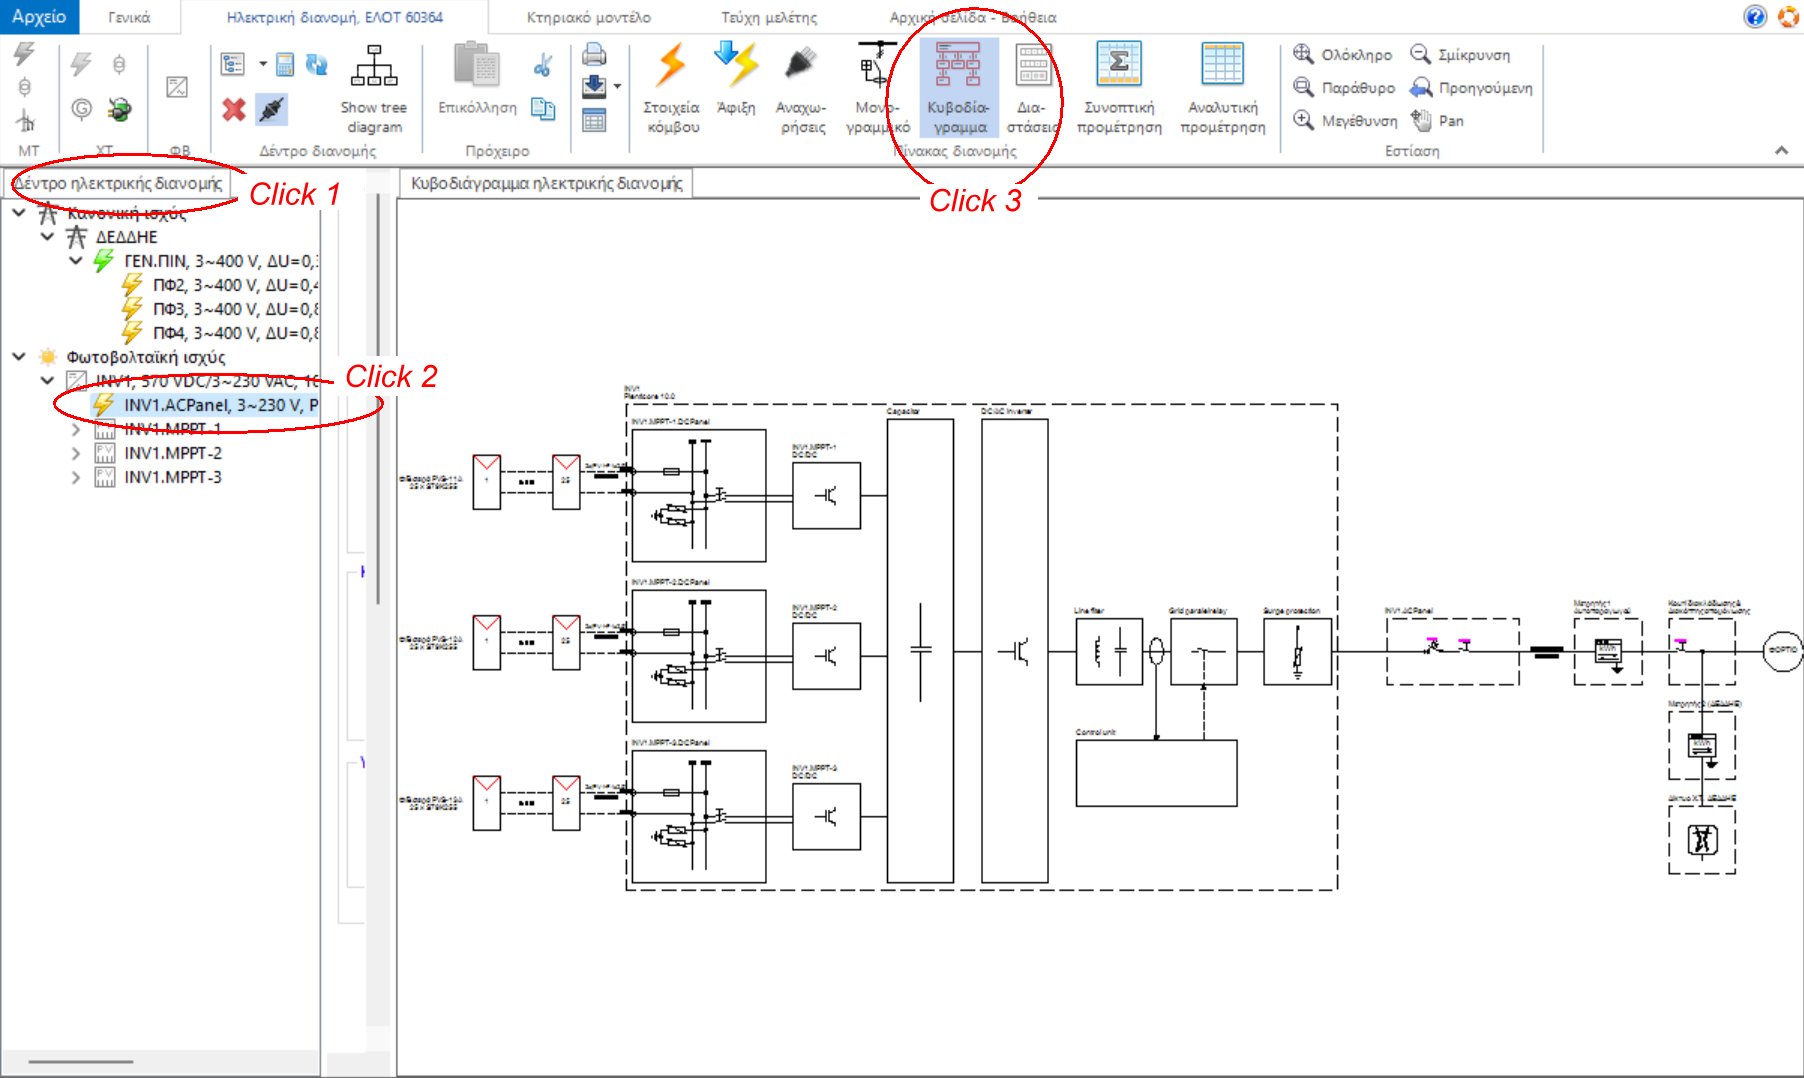Collapse the Φωτοβολταϊκή ισχύς branch
Viewport: 1804px width, 1078px height.
click(x=18, y=357)
